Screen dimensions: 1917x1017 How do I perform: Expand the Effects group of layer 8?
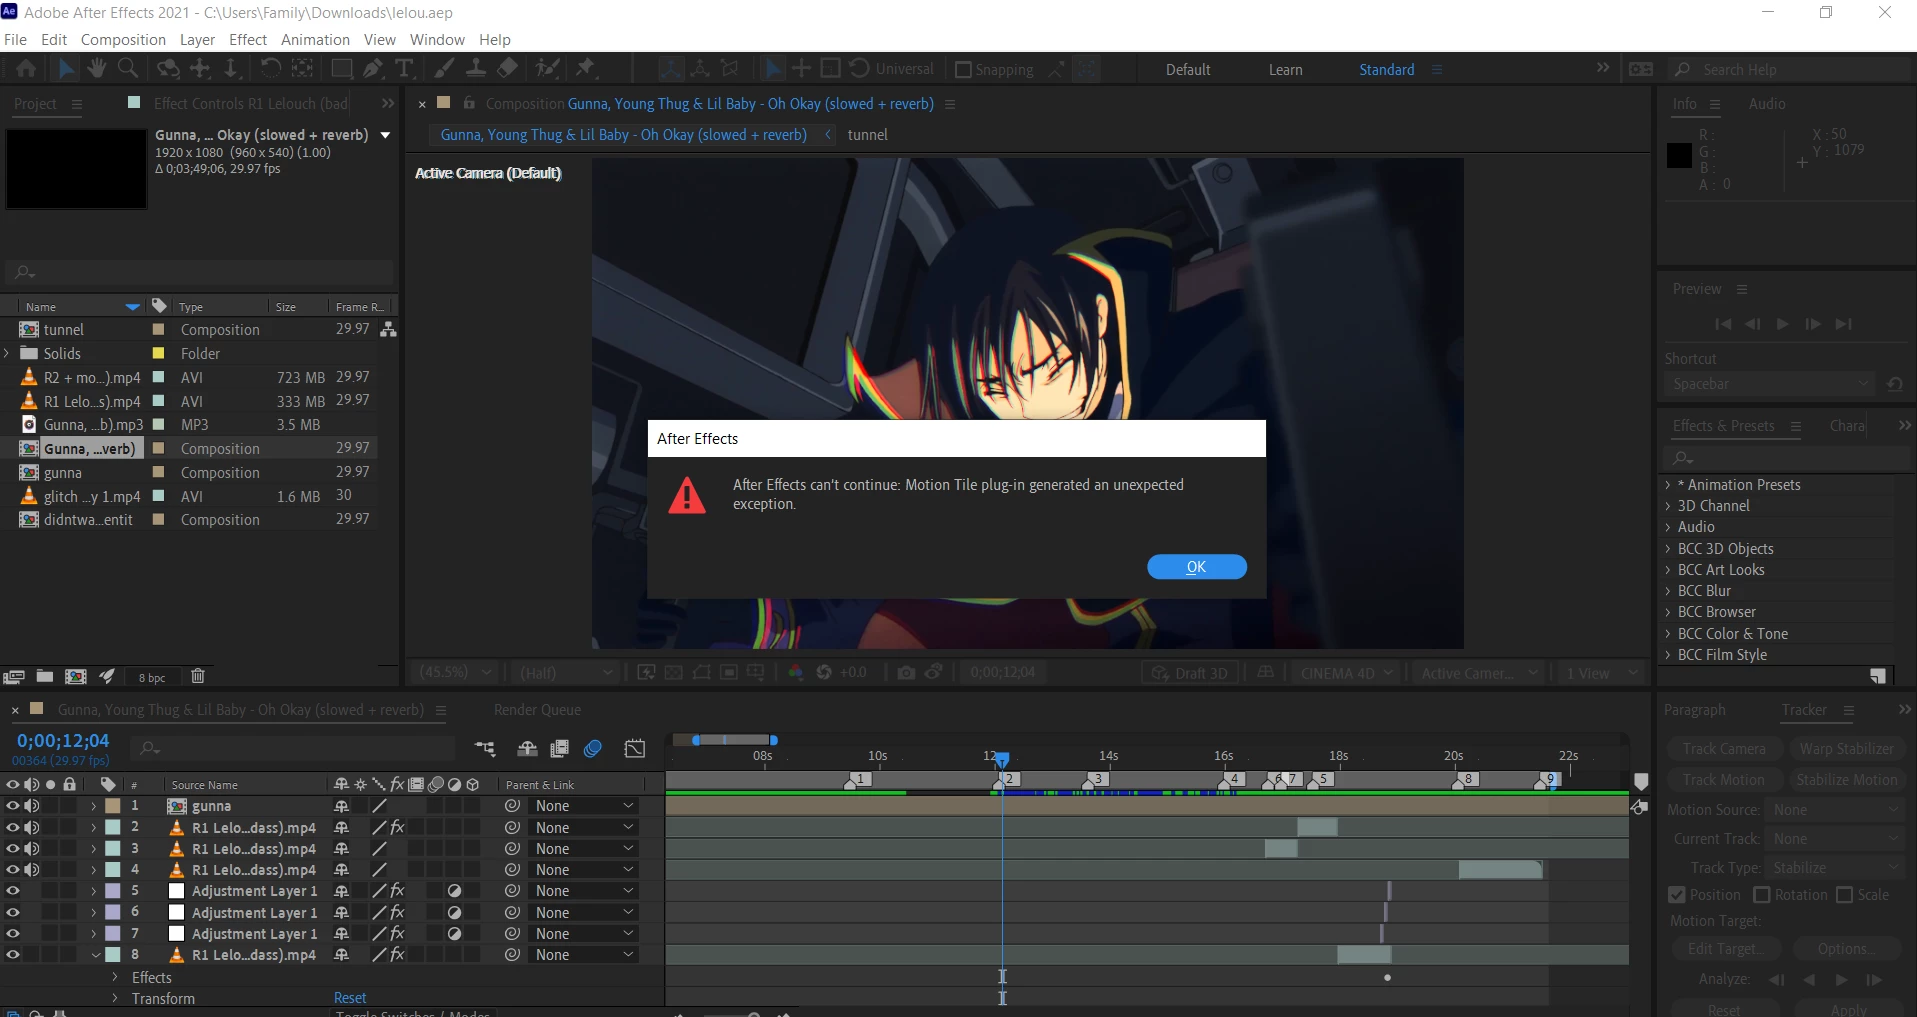pos(115,977)
